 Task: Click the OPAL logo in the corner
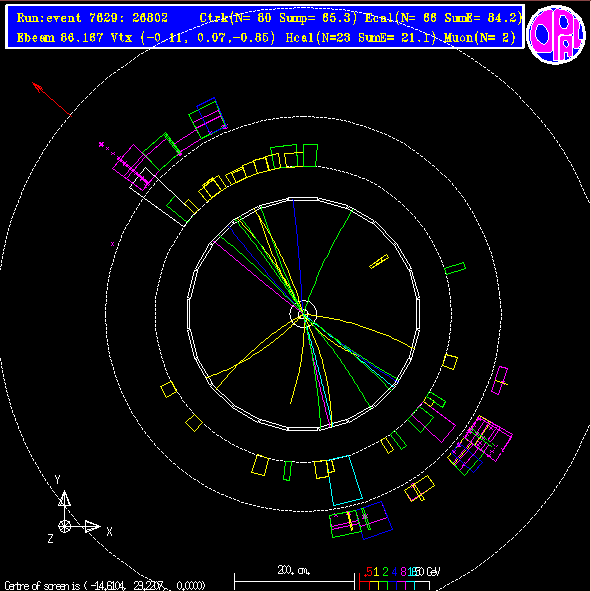(x=556, y=34)
